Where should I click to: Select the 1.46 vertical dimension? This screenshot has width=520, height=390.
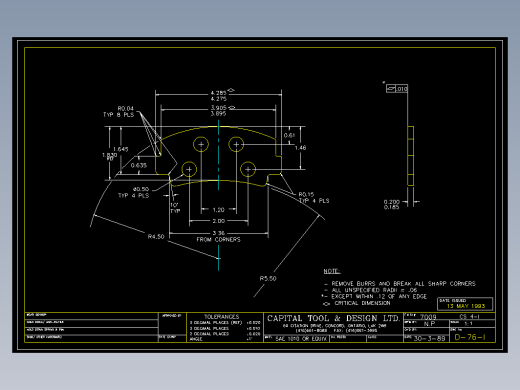[x=300, y=148]
